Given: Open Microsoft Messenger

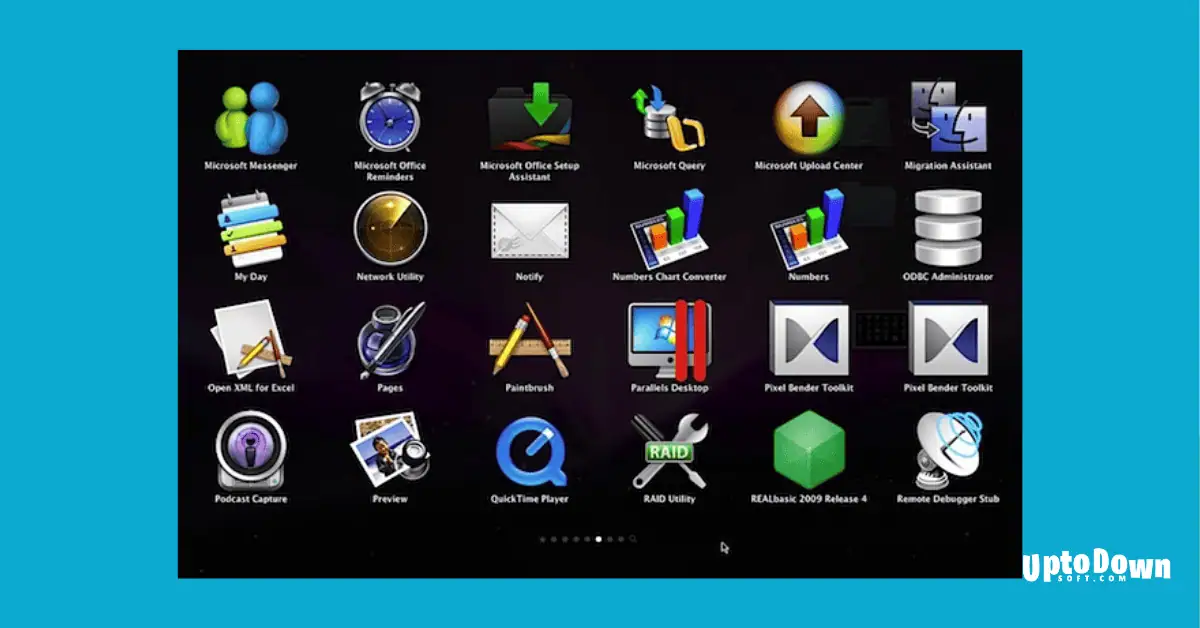Looking at the screenshot, I should (250, 118).
